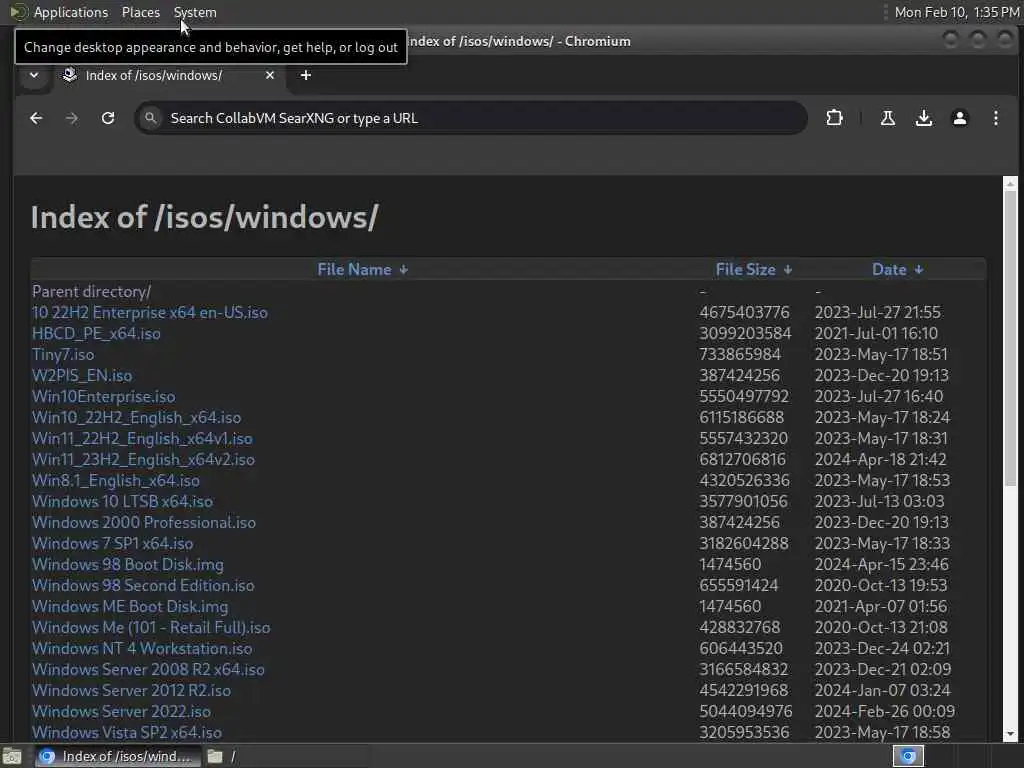Screen dimensions: 1024x768
Task: Show the Downloads icon panel
Action: point(923,118)
